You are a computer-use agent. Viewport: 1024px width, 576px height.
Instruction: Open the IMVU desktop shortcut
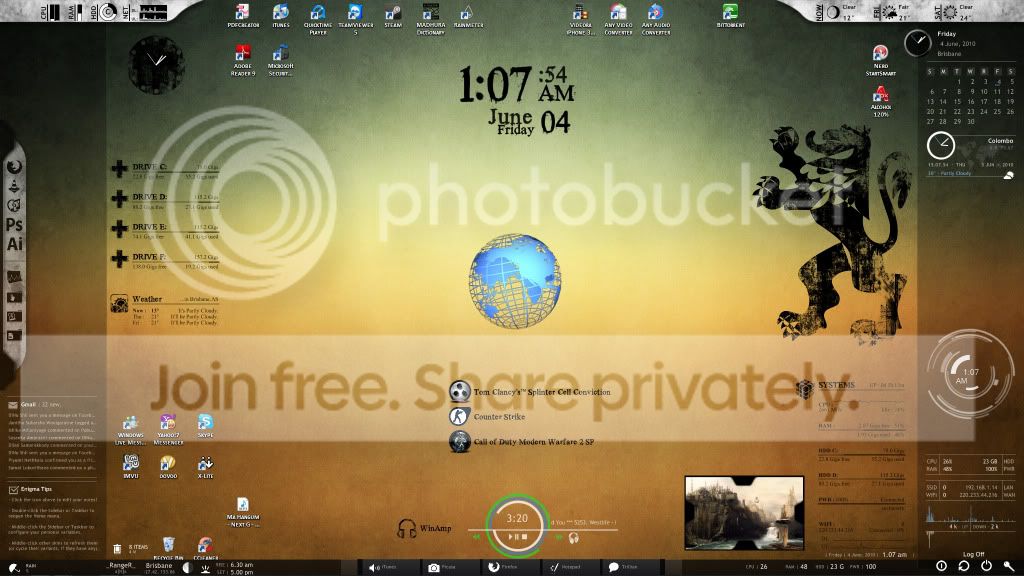131,466
